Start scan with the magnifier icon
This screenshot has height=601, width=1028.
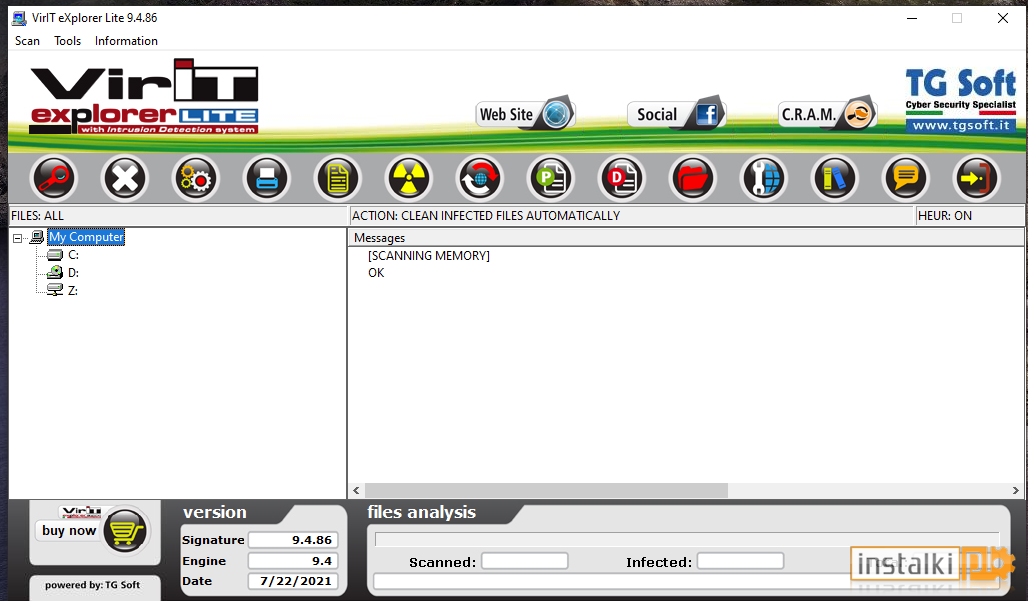pos(54,178)
